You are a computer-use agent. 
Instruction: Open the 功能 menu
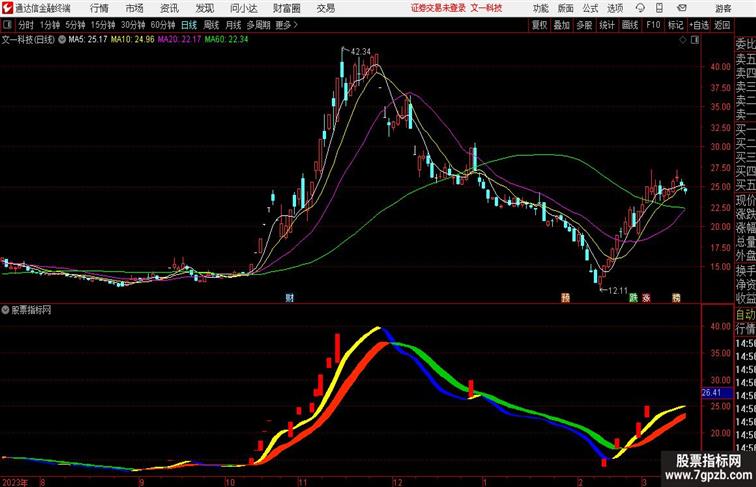click(540, 8)
